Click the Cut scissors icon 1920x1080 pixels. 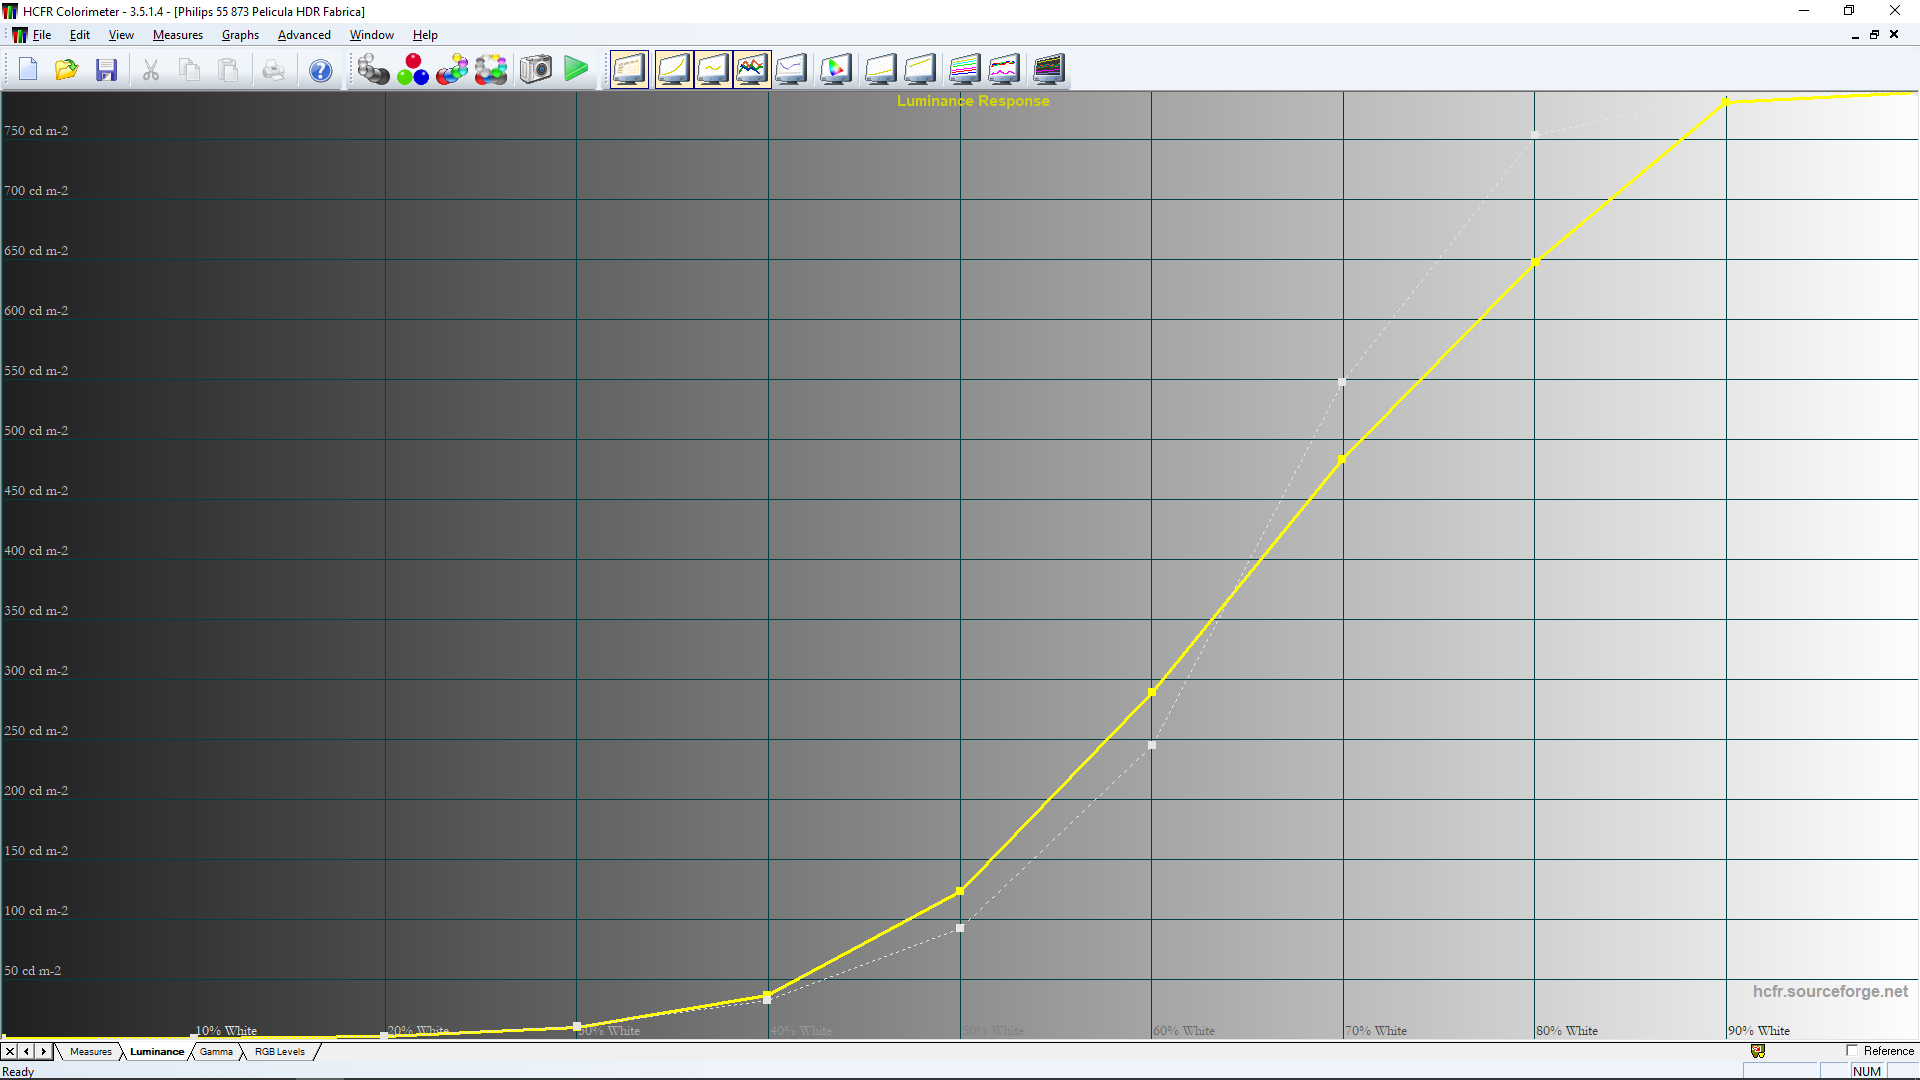[151, 69]
